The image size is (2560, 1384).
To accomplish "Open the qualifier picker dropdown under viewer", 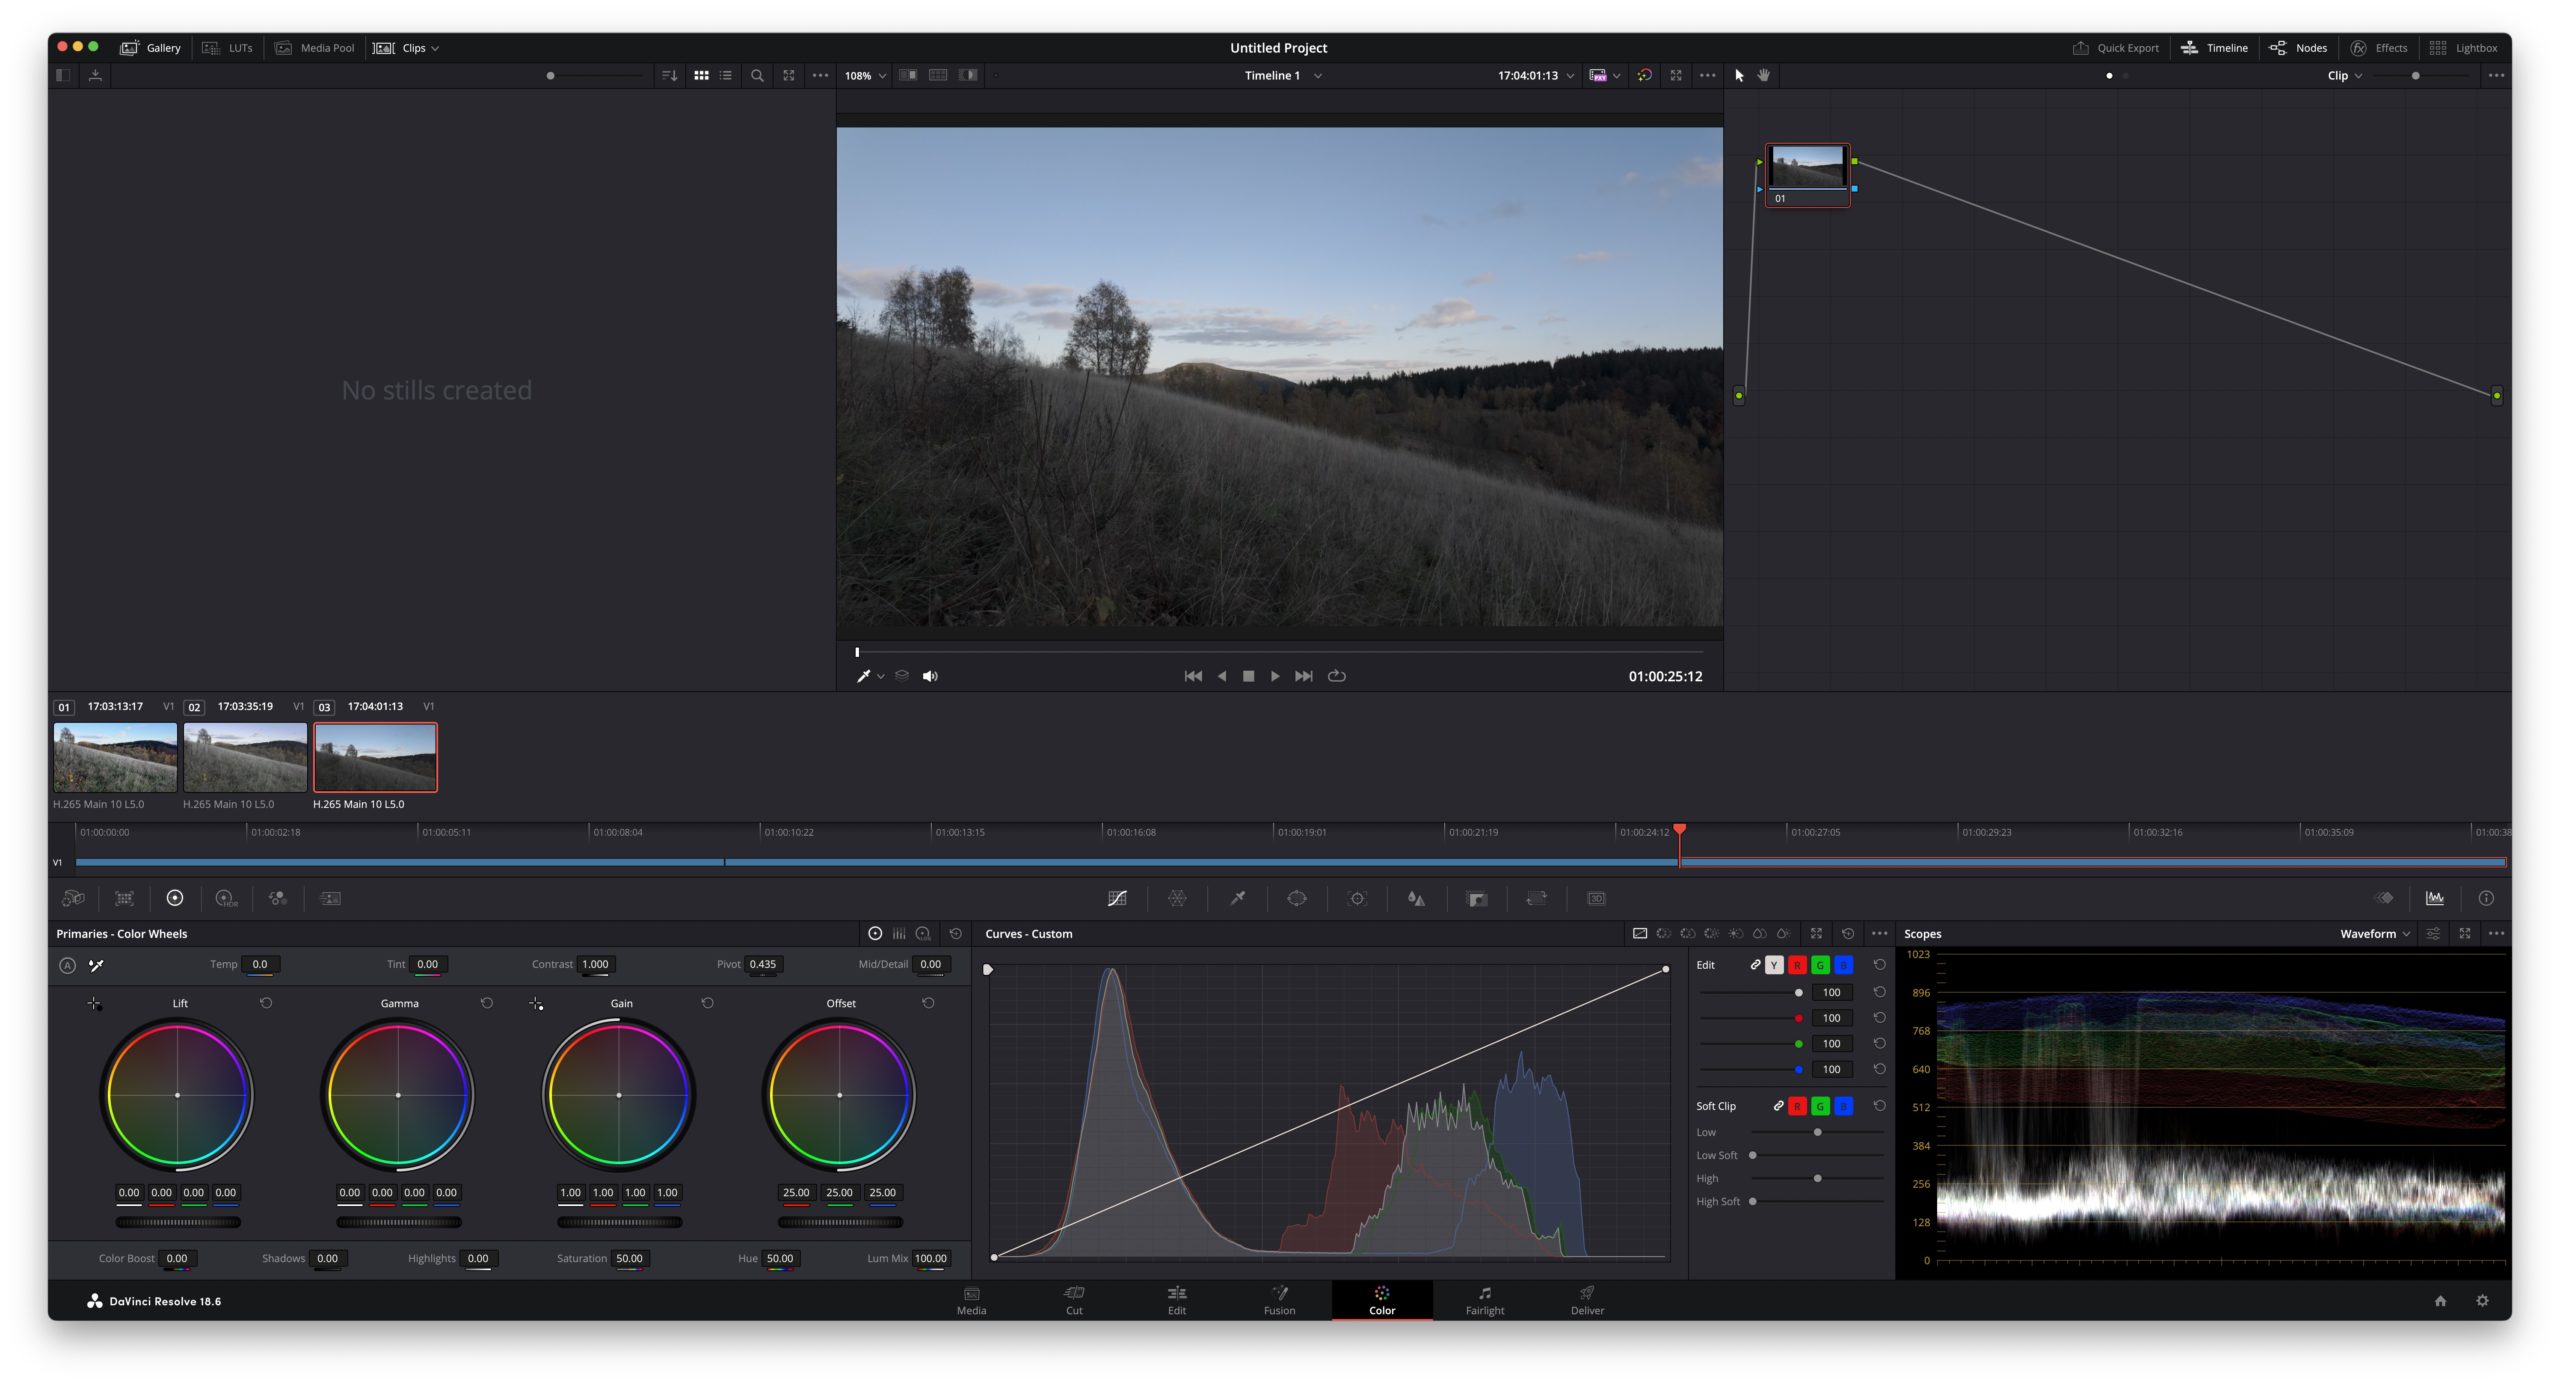I will pos(881,677).
